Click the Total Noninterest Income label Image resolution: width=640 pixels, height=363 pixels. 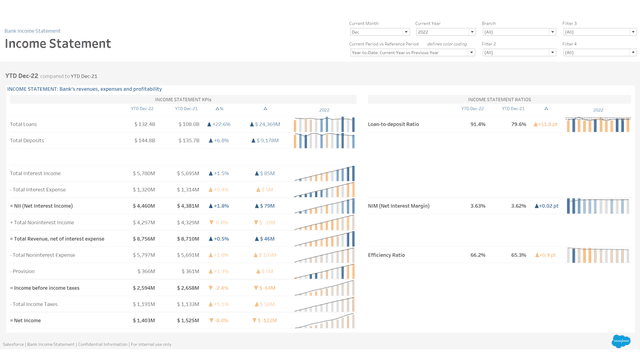[42, 223]
